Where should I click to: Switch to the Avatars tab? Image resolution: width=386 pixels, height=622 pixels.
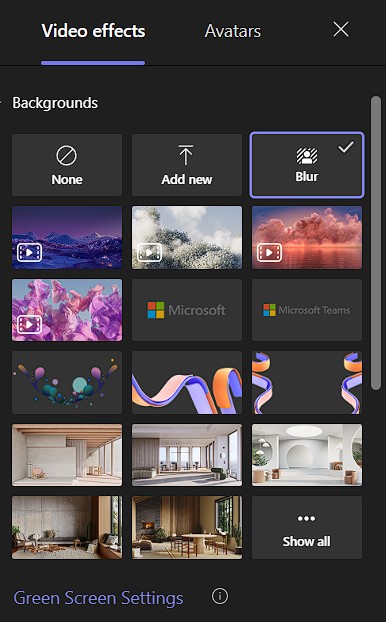click(x=233, y=31)
